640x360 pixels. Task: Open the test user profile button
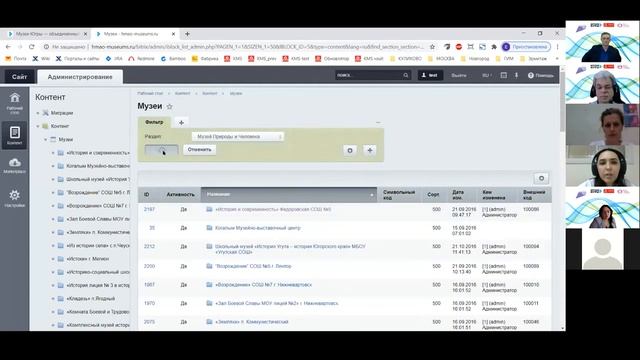[430, 76]
